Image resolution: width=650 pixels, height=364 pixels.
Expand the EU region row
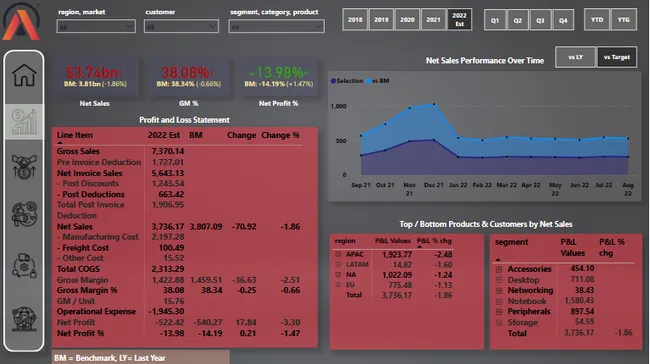(x=338, y=284)
